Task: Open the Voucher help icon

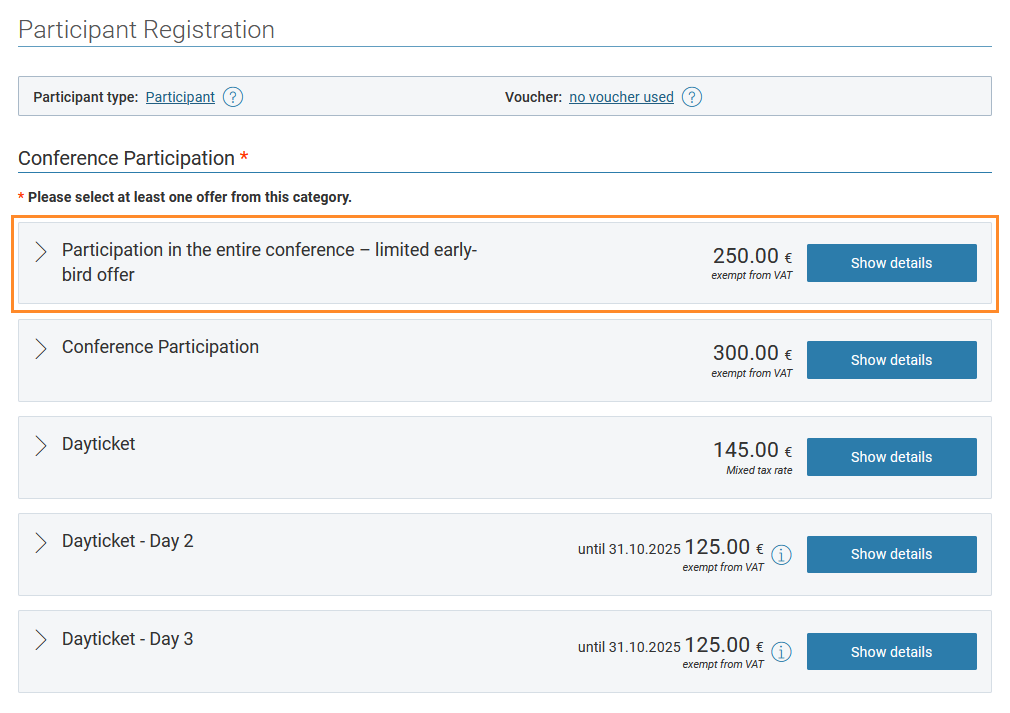Action: (692, 97)
